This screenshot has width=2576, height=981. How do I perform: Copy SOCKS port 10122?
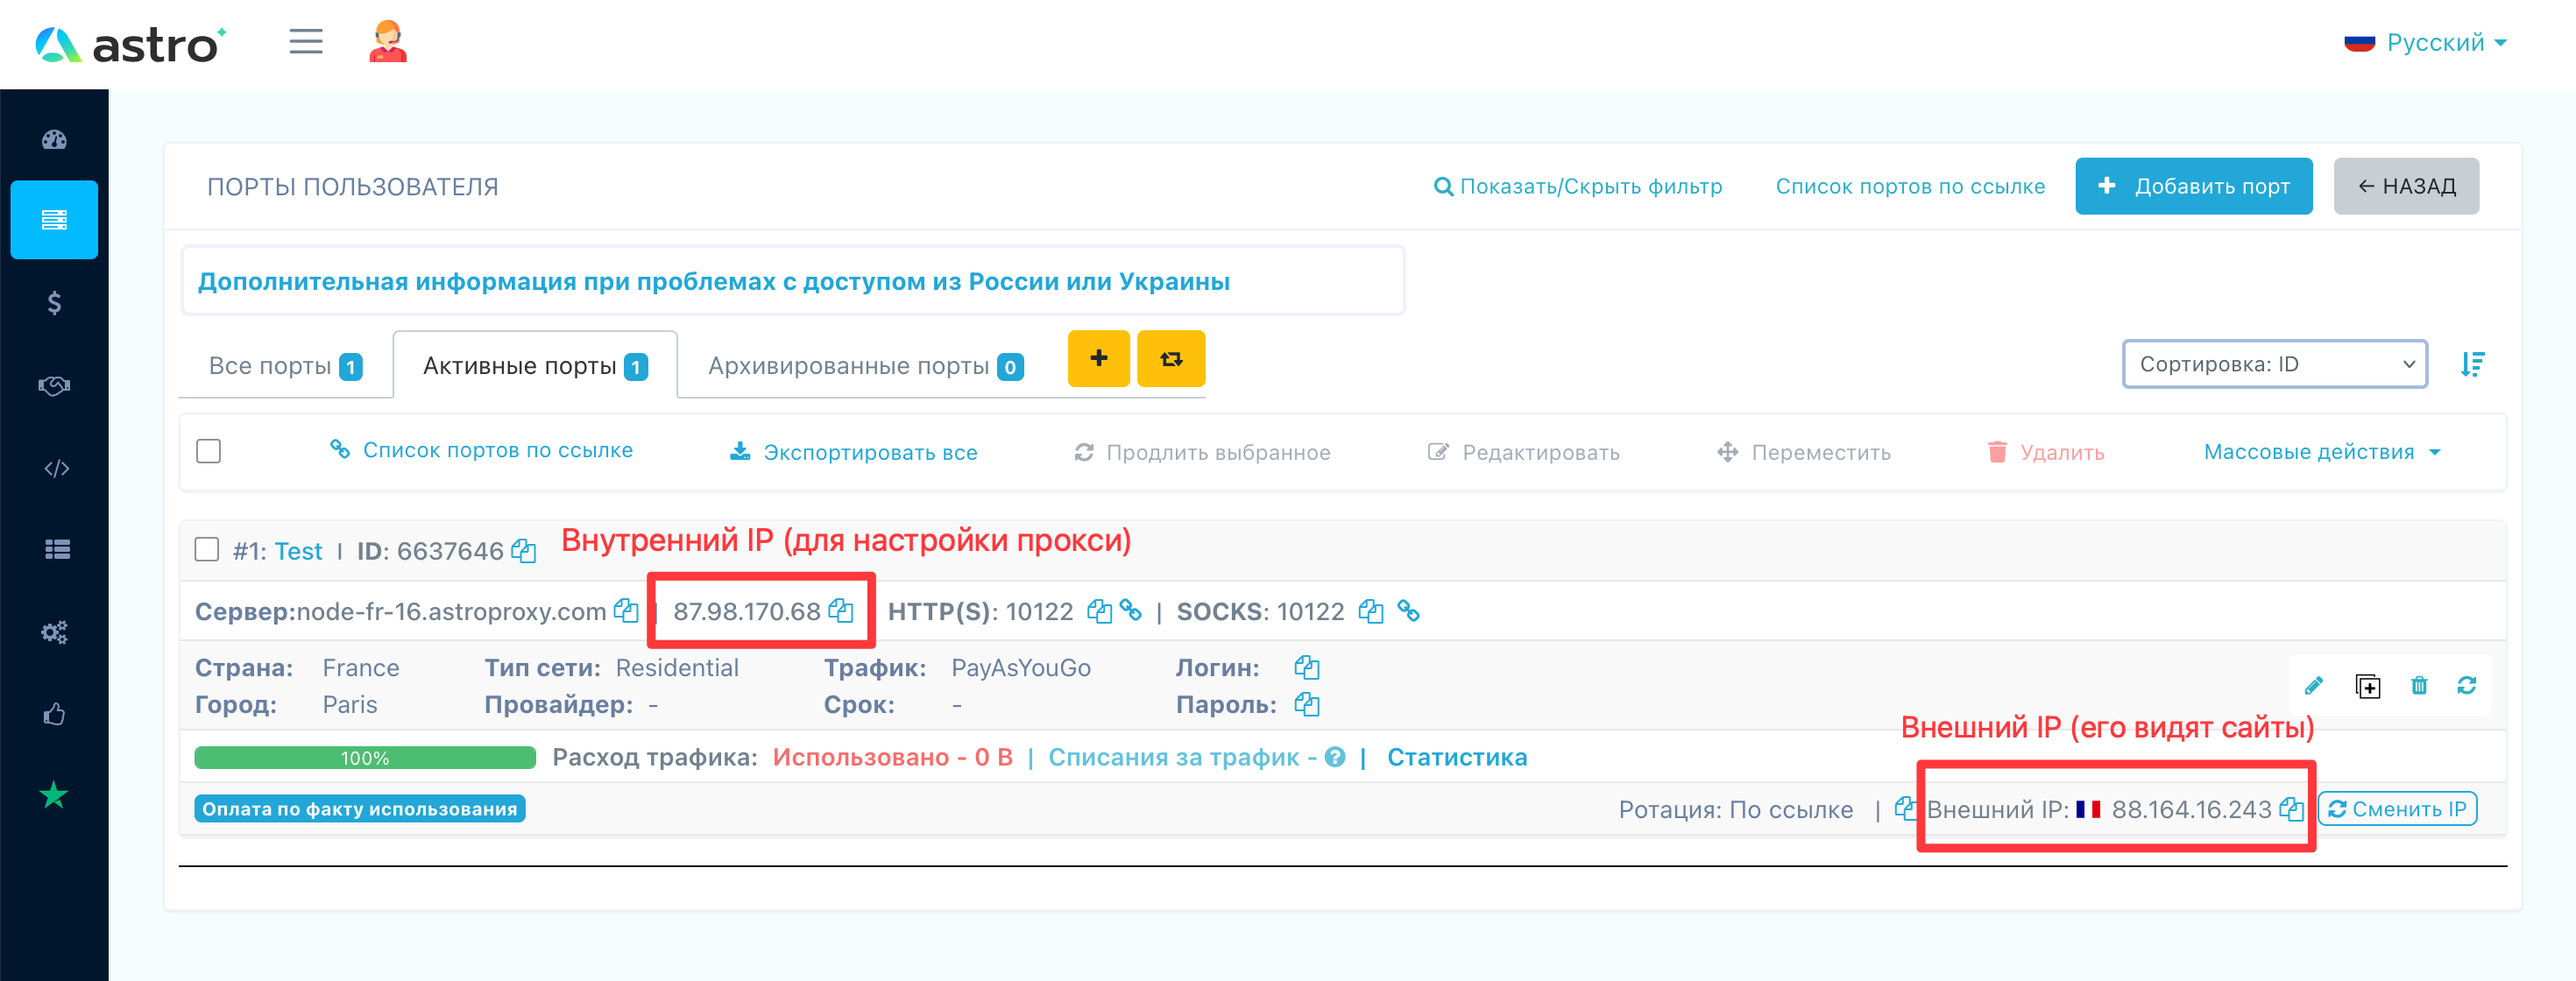point(1371,610)
